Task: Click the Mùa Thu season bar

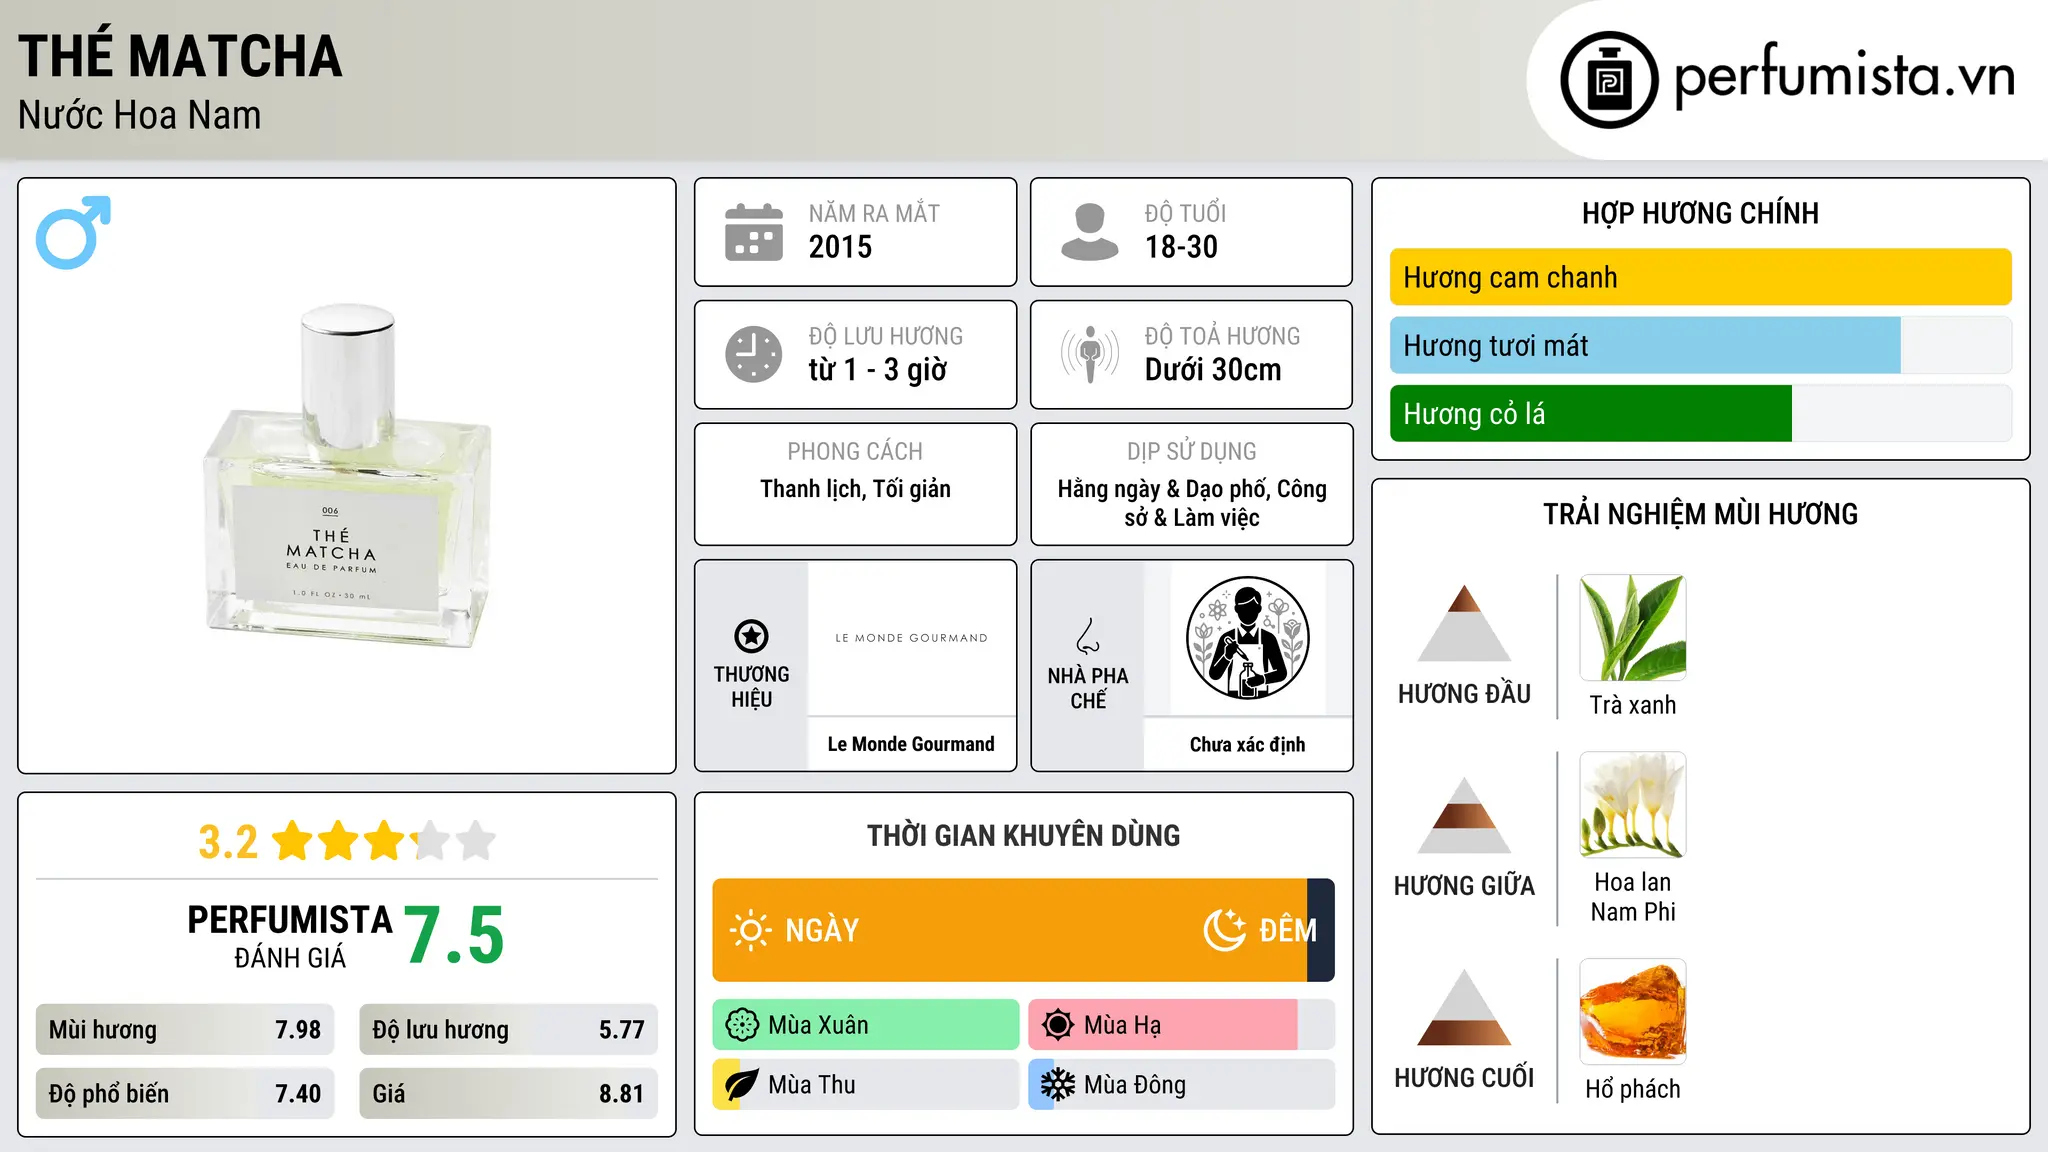Action: (866, 1085)
